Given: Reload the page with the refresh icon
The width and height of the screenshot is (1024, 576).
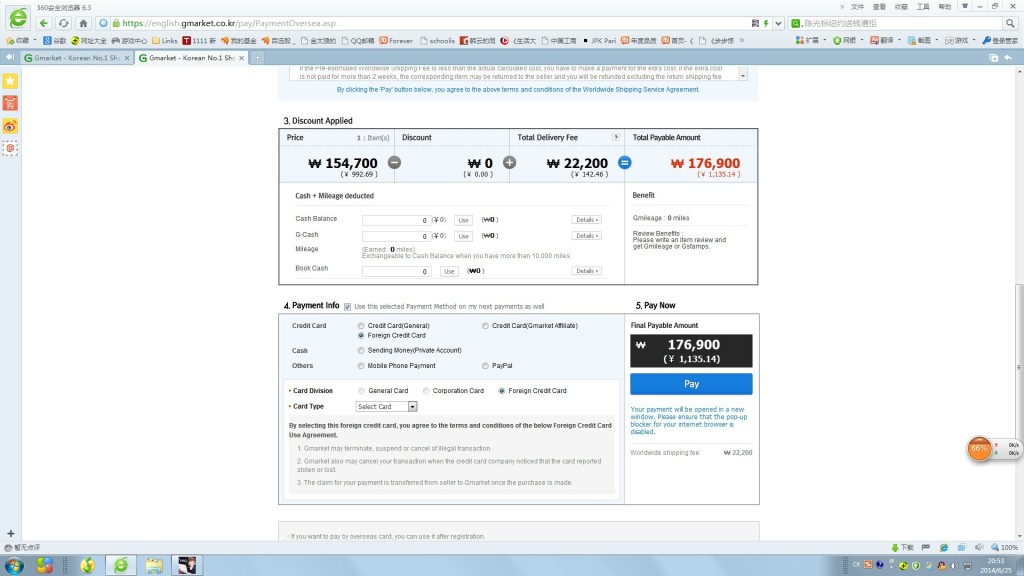Looking at the screenshot, I should pyautogui.click(x=63, y=23).
